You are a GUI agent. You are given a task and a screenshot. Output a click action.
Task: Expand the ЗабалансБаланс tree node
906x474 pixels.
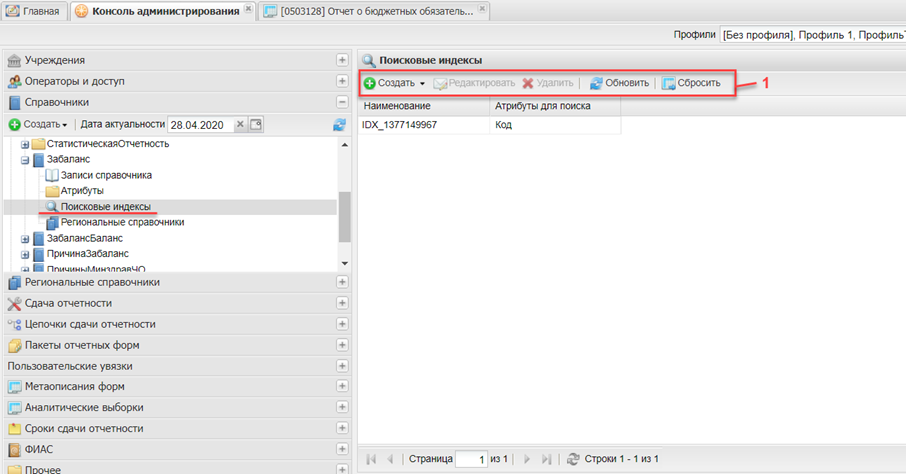pyautogui.click(x=25, y=239)
